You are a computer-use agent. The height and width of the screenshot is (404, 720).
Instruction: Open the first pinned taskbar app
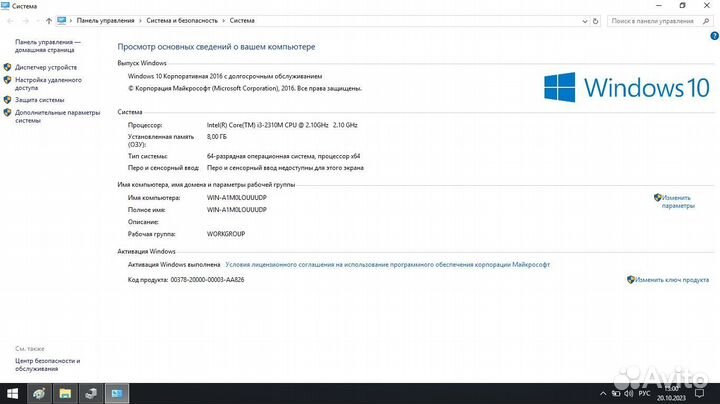point(39,393)
